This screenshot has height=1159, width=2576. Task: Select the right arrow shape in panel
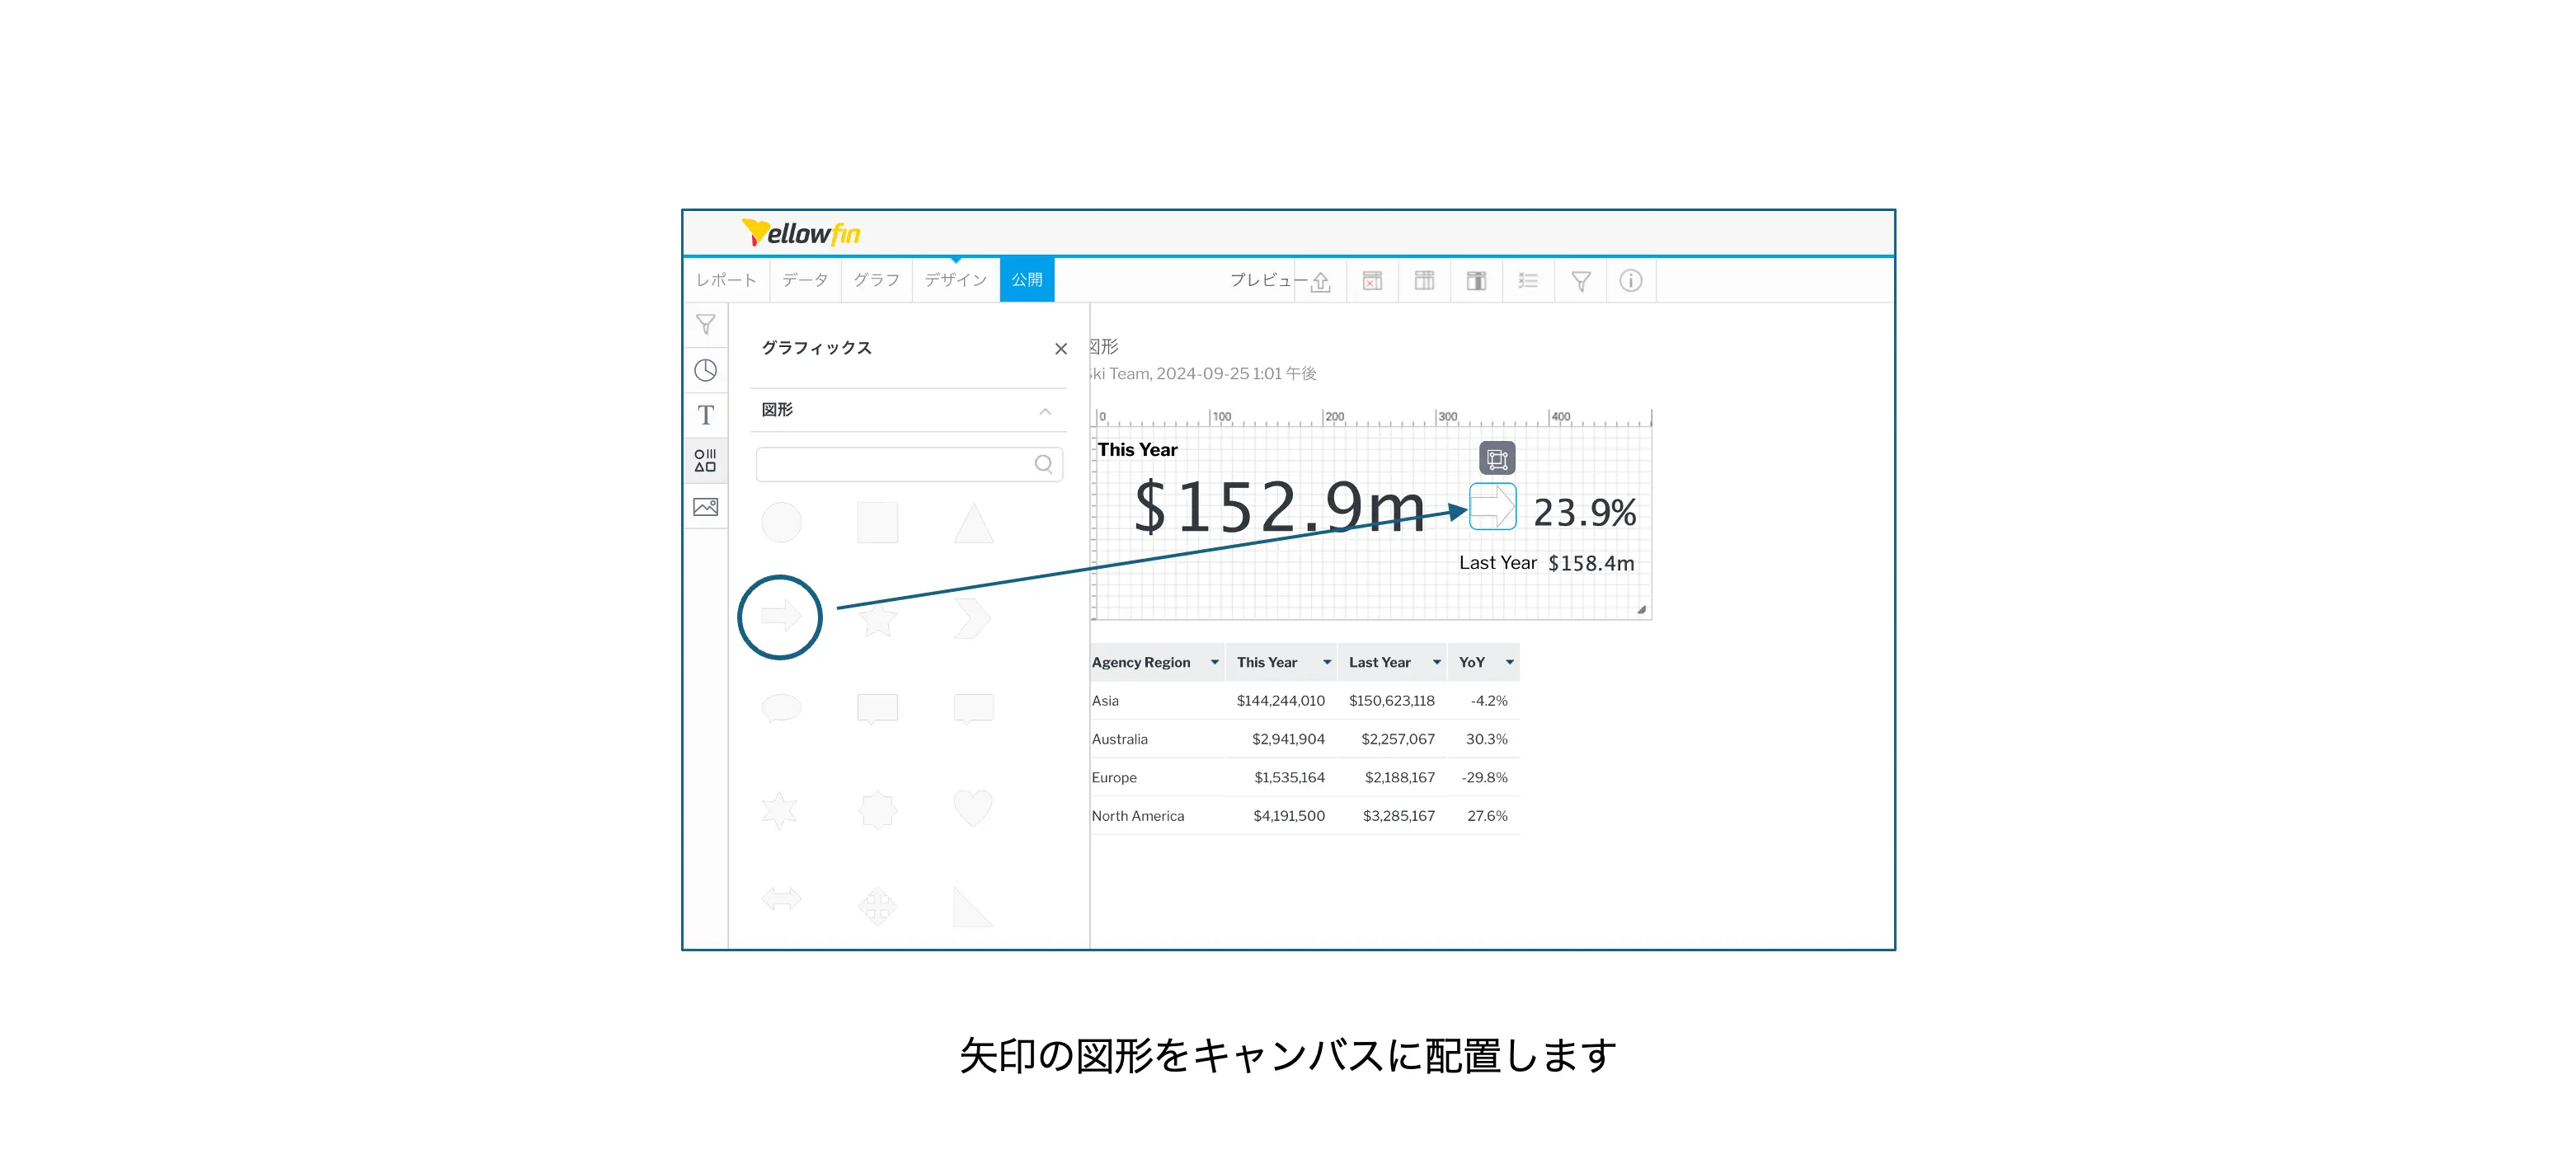pos(780,616)
